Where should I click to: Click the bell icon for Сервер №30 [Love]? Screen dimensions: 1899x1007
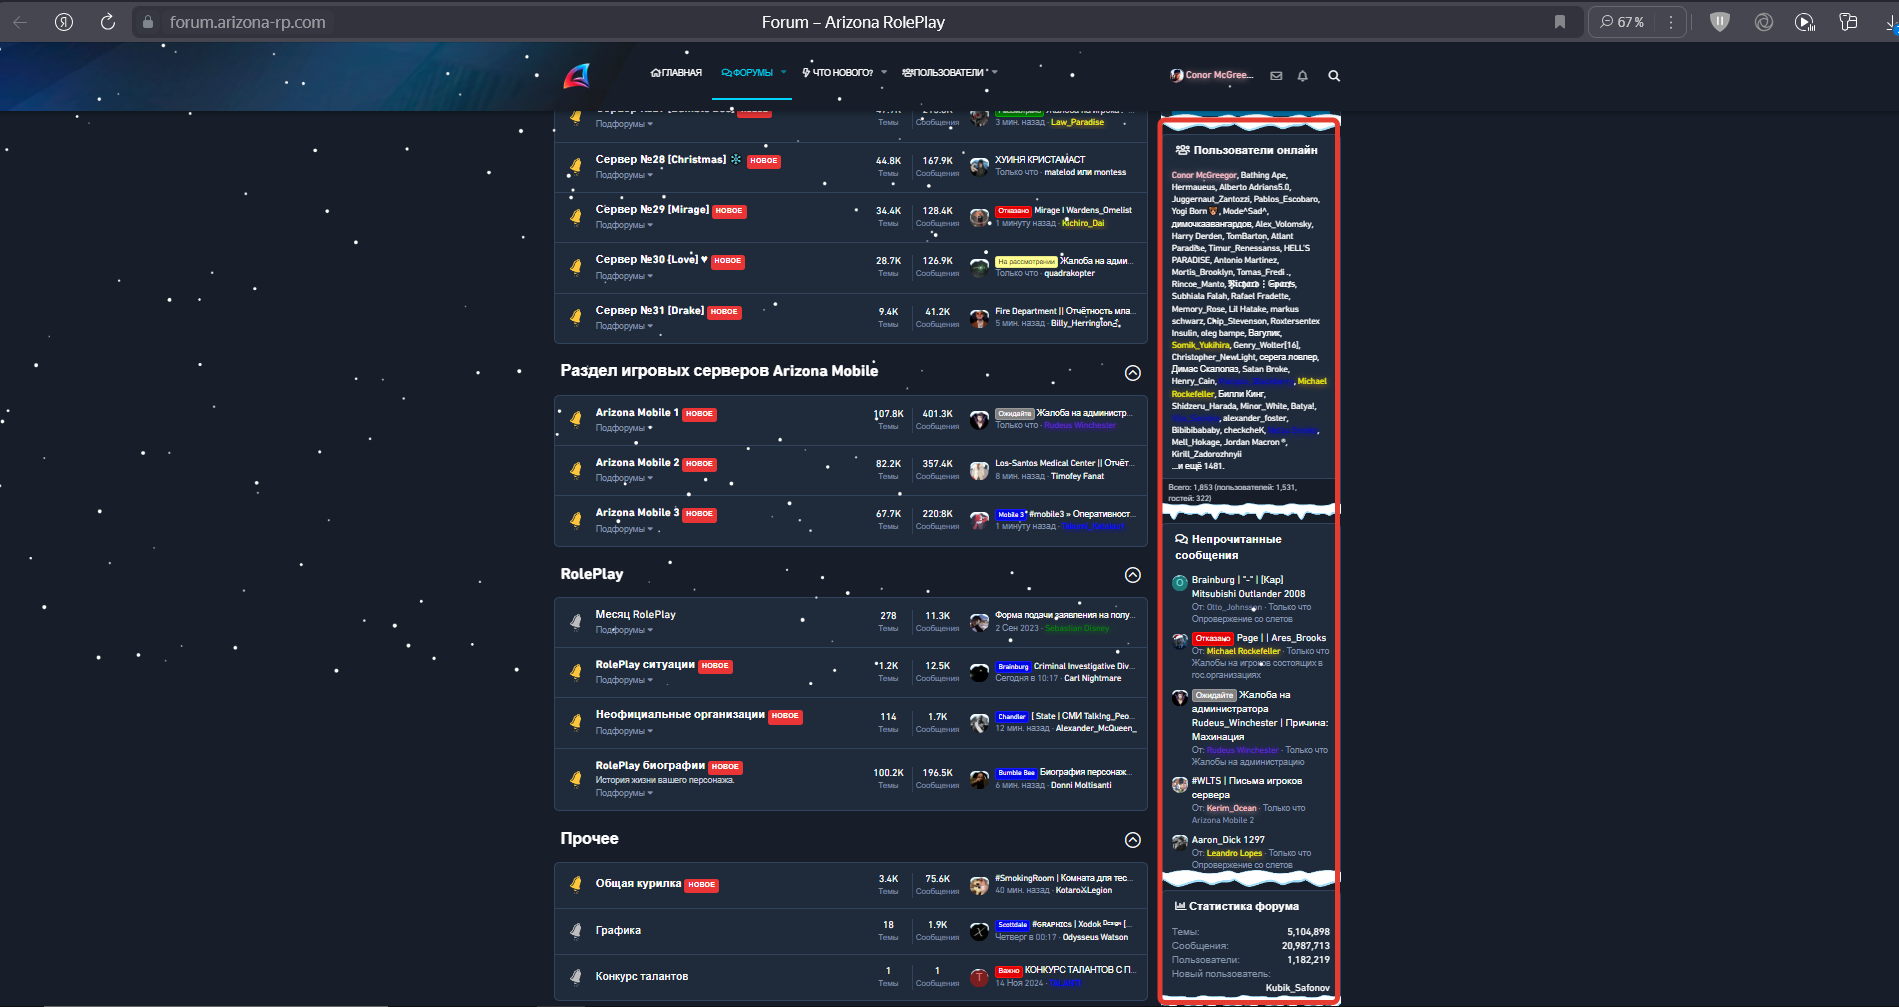coord(576,266)
